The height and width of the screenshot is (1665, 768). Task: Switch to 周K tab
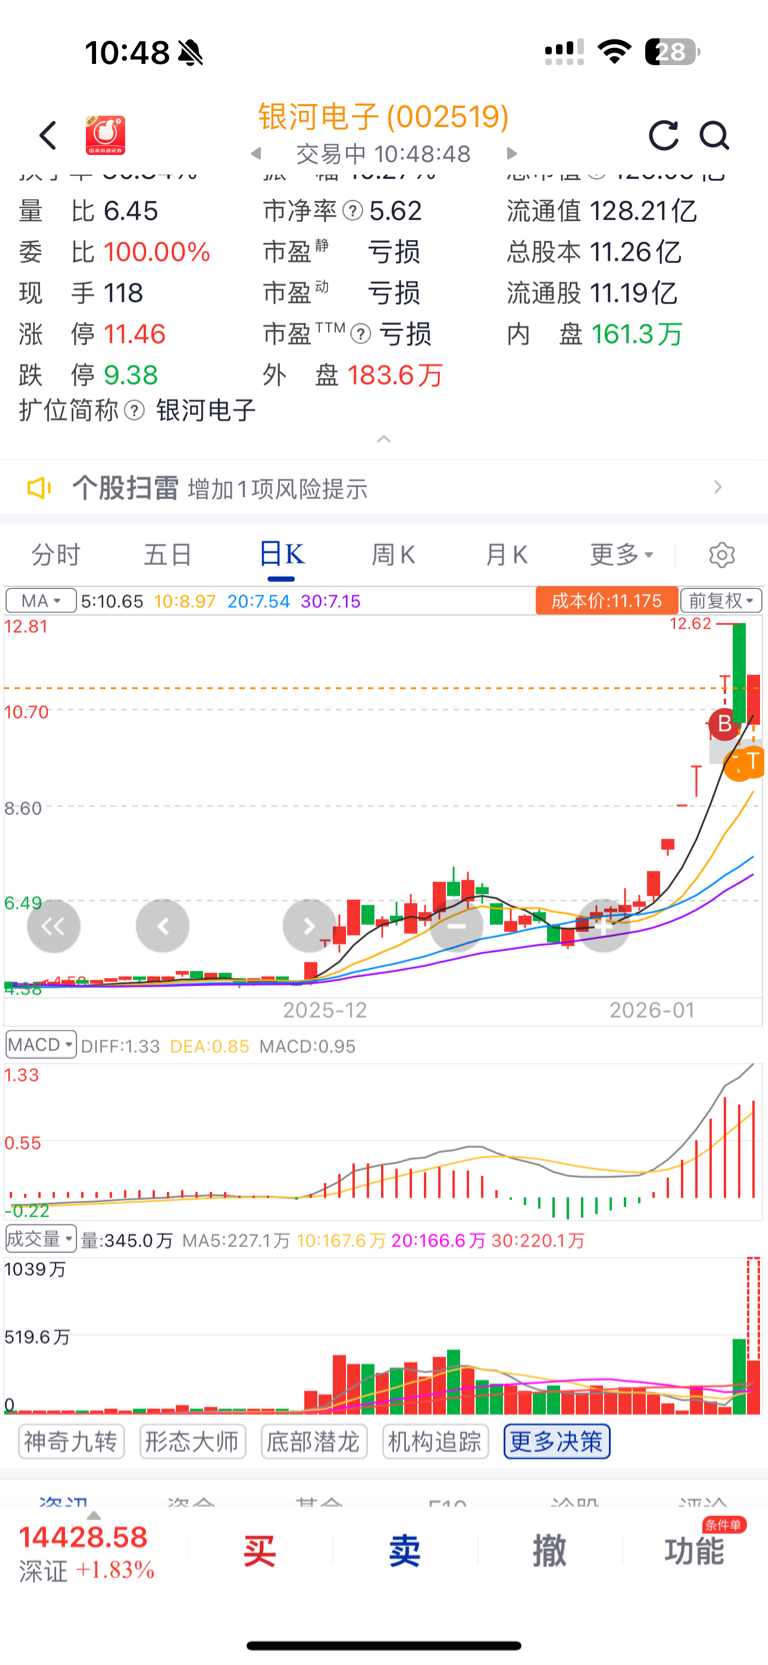coord(394,555)
